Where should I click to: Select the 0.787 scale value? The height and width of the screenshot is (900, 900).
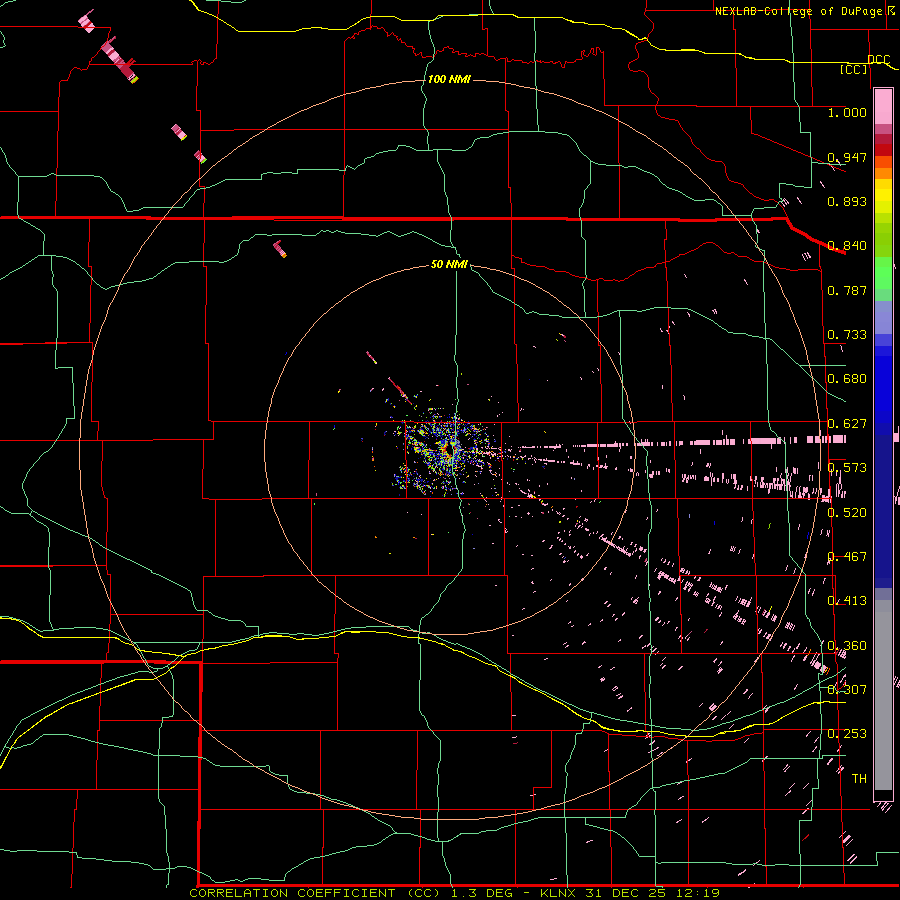pyautogui.click(x=847, y=290)
